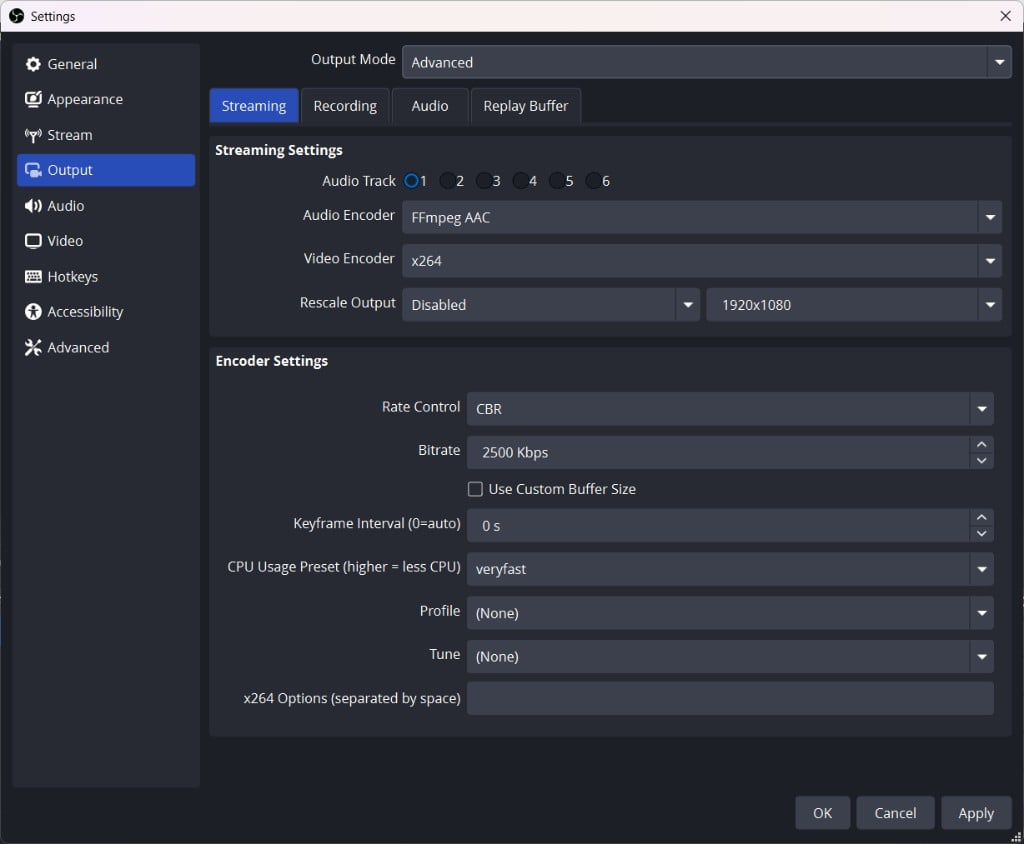
Task: Open Hotkeys settings category
Action: click(x=106, y=276)
